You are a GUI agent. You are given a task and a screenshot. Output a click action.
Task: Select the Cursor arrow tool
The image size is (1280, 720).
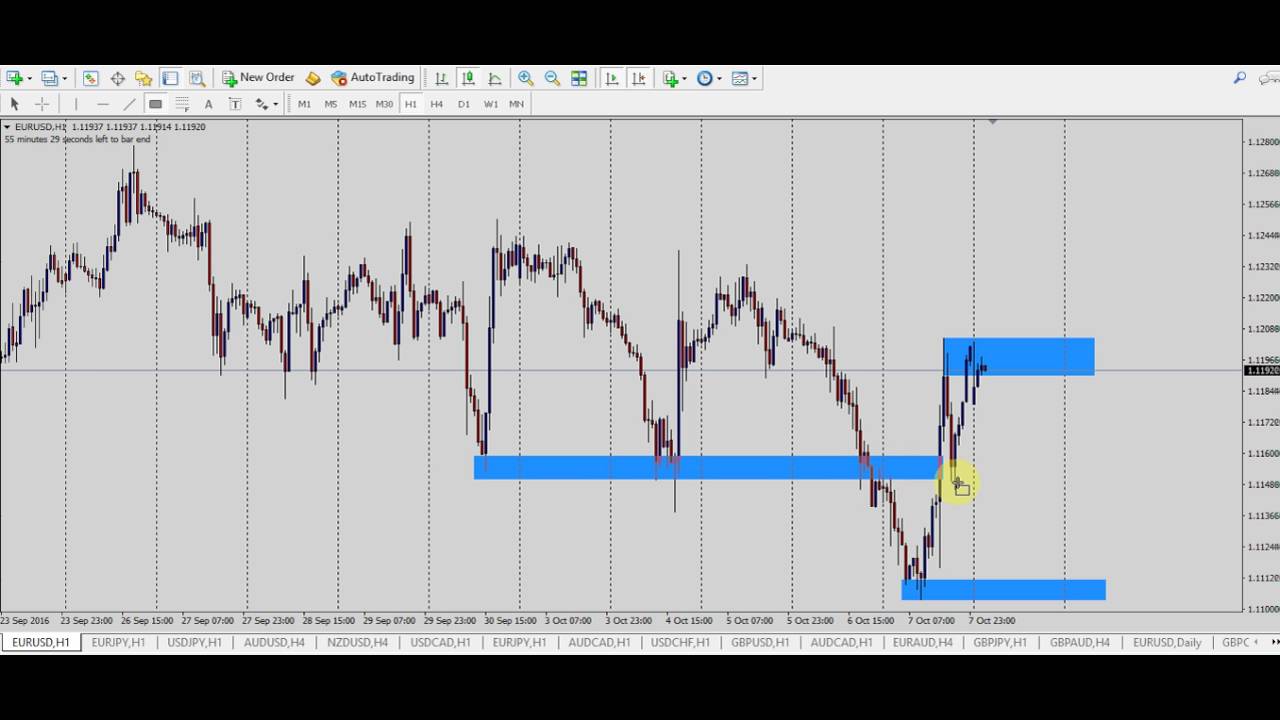(14, 104)
